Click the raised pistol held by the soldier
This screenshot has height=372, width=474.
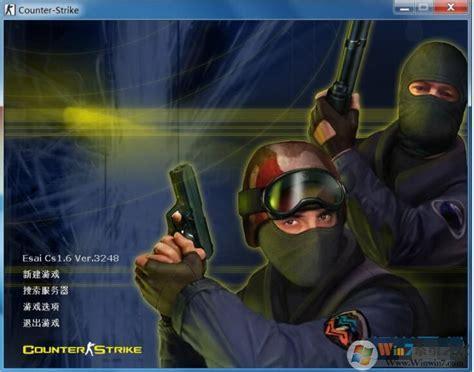pos(191,206)
